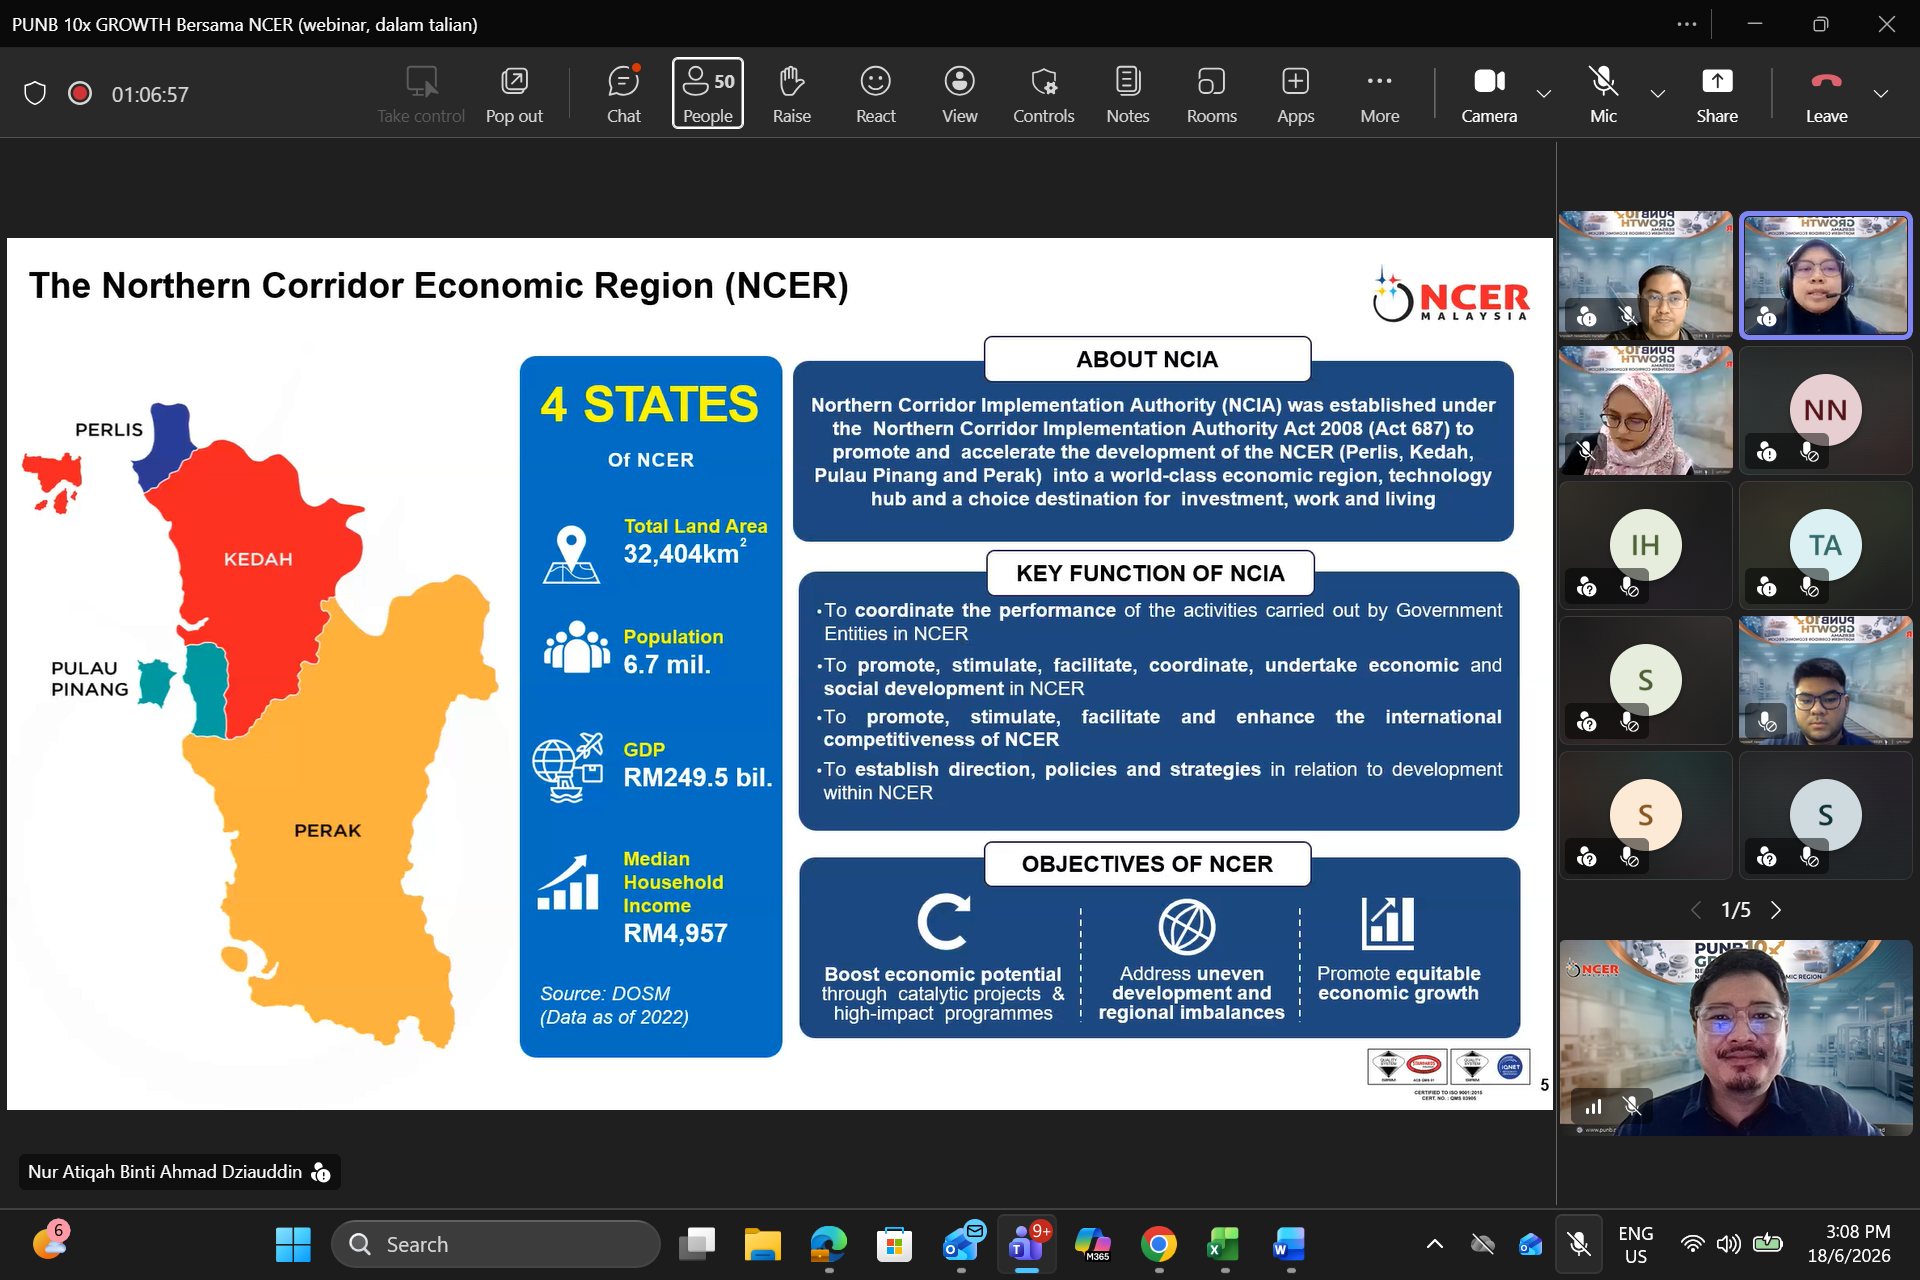Open Word from taskbar

[x=1290, y=1245]
